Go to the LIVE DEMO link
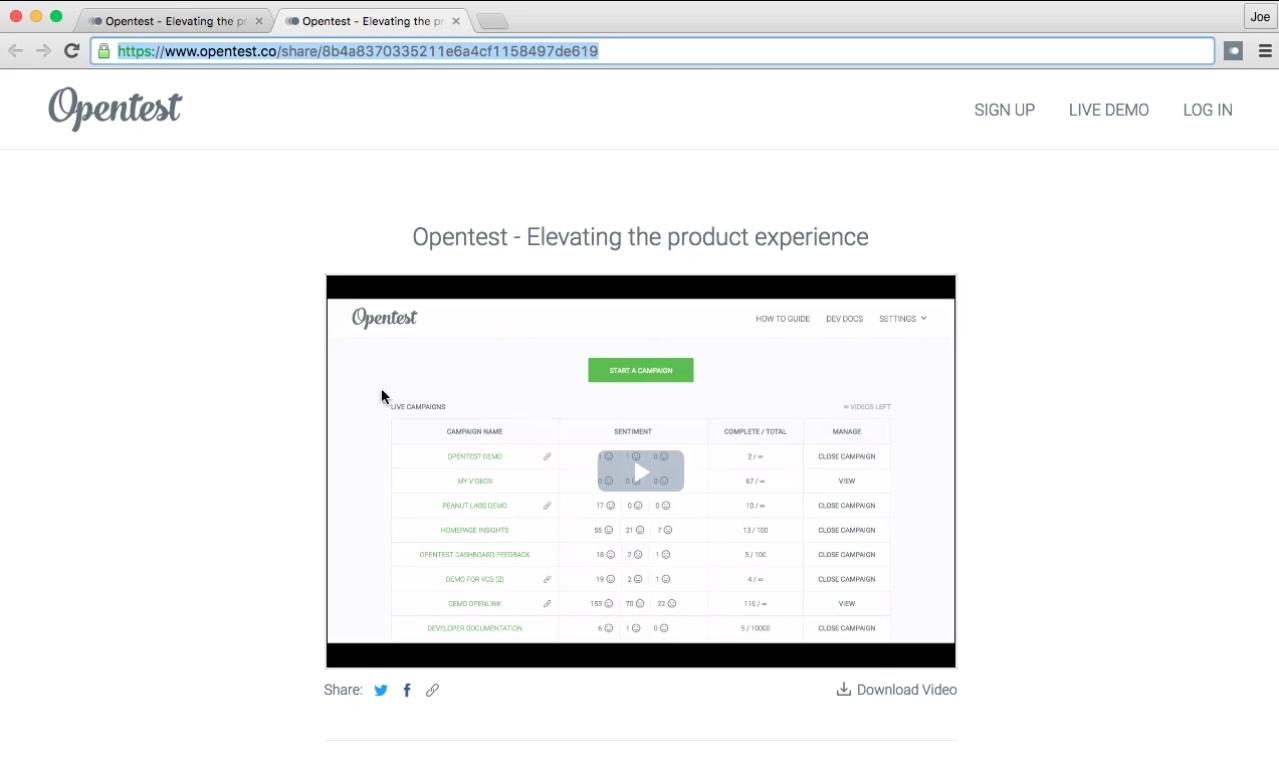The height and width of the screenshot is (761, 1279). [1109, 110]
